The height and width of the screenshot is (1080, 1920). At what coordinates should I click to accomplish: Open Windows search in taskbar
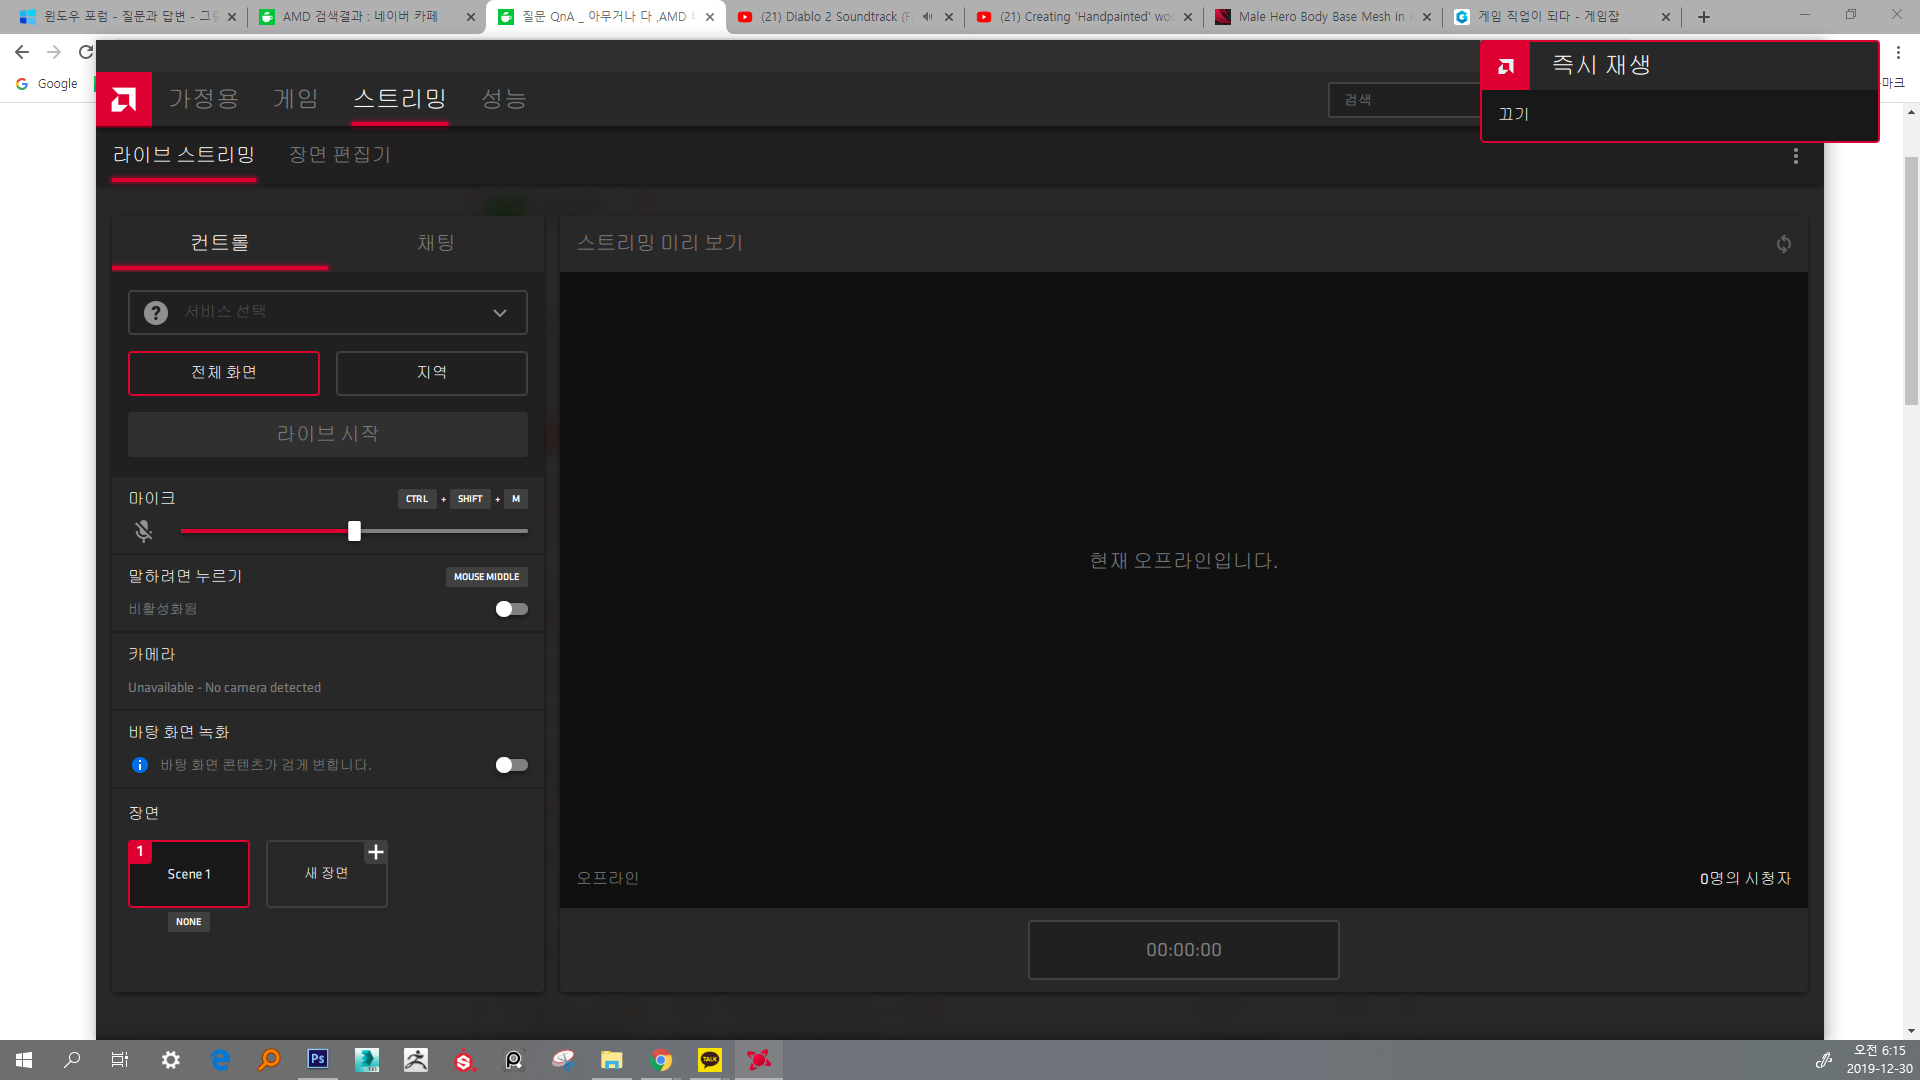tap(72, 1060)
